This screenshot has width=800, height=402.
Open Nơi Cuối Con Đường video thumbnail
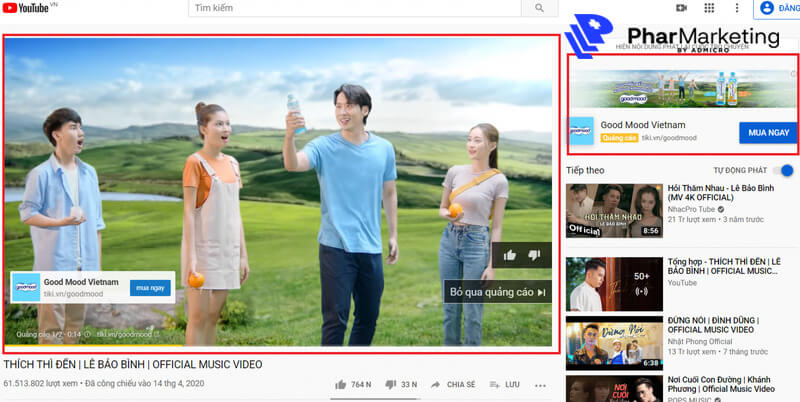614,389
